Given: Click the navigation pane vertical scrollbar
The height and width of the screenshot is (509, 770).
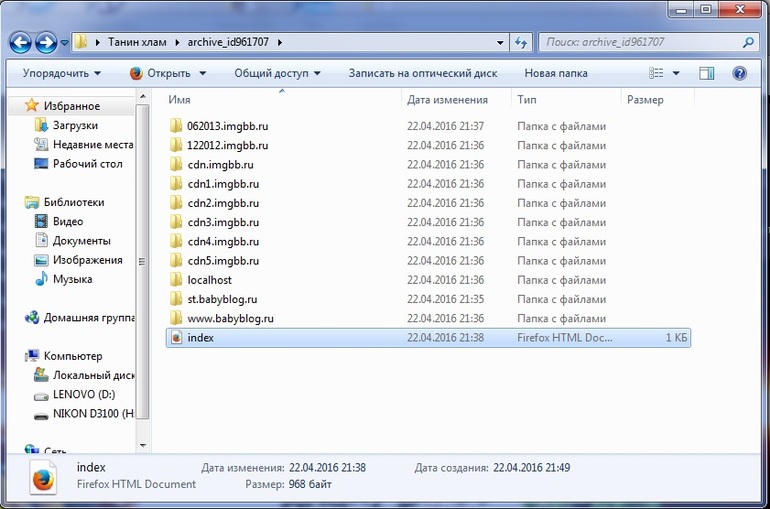Looking at the screenshot, I should (x=144, y=260).
